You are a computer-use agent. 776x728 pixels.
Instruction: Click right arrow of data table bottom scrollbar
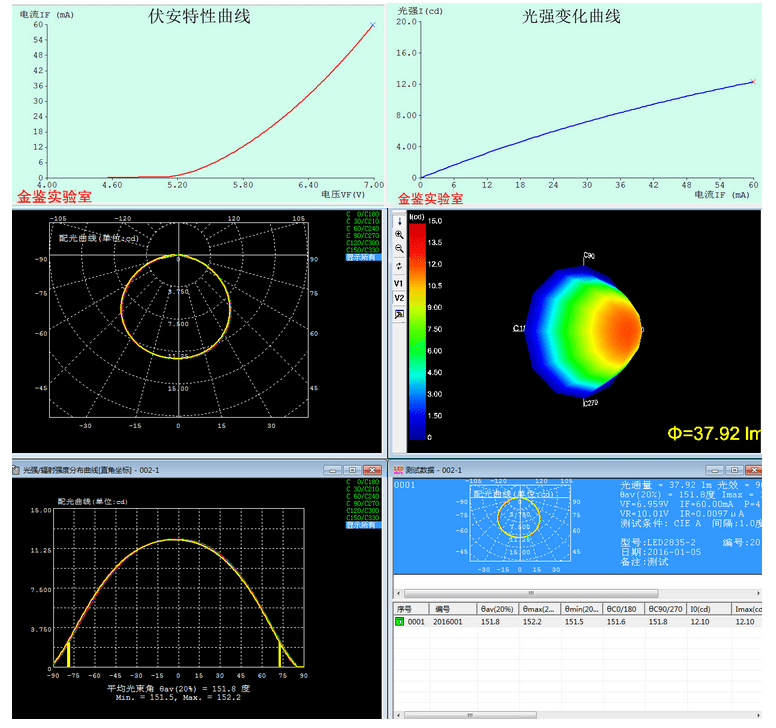click(x=758, y=715)
